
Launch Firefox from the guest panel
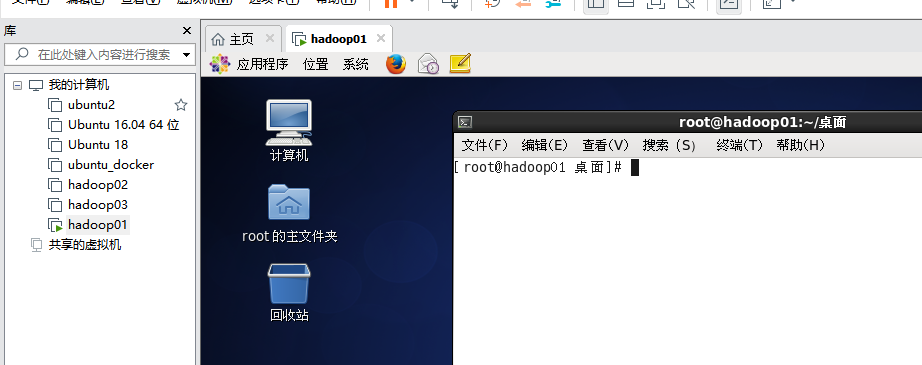point(396,64)
